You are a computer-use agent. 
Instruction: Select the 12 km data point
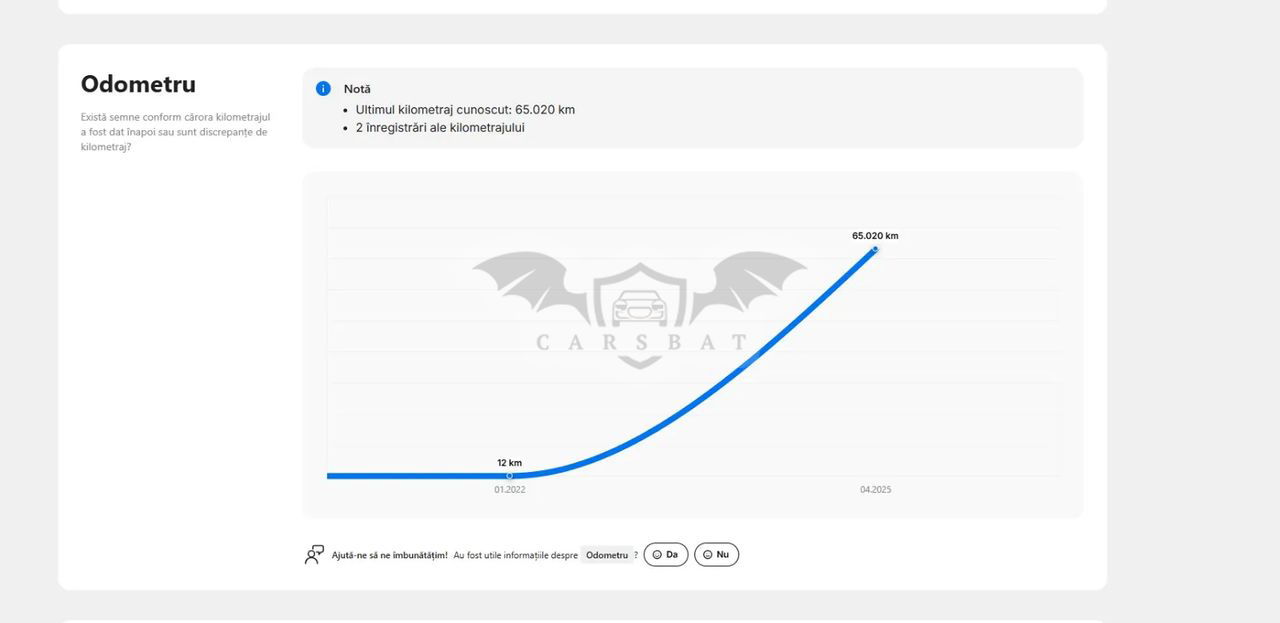point(509,476)
